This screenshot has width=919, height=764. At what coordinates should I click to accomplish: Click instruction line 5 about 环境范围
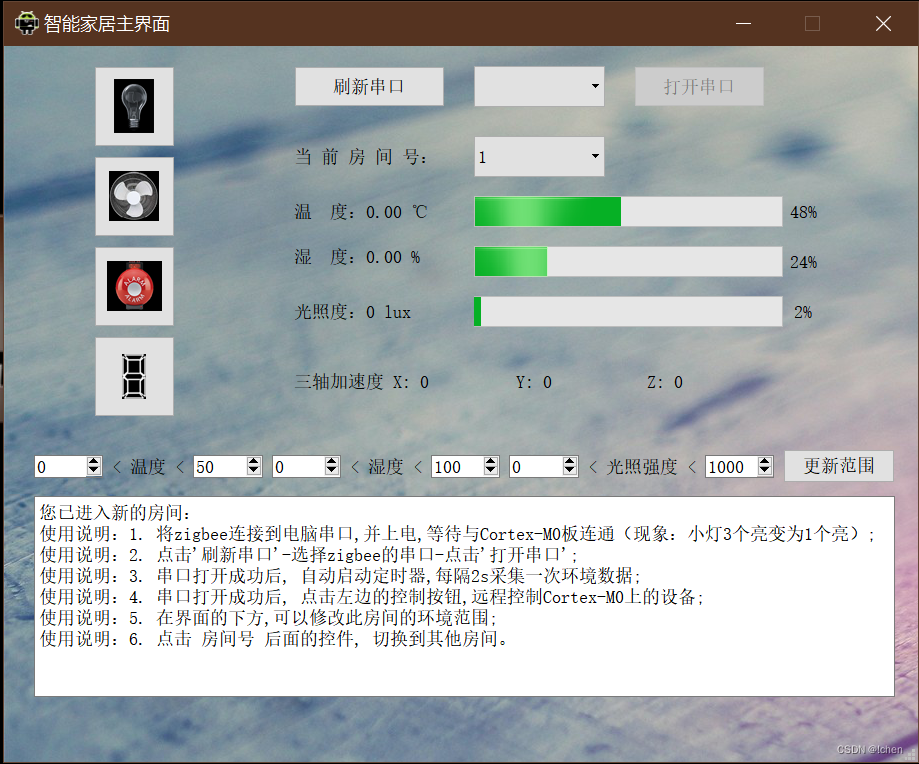coord(268,618)
